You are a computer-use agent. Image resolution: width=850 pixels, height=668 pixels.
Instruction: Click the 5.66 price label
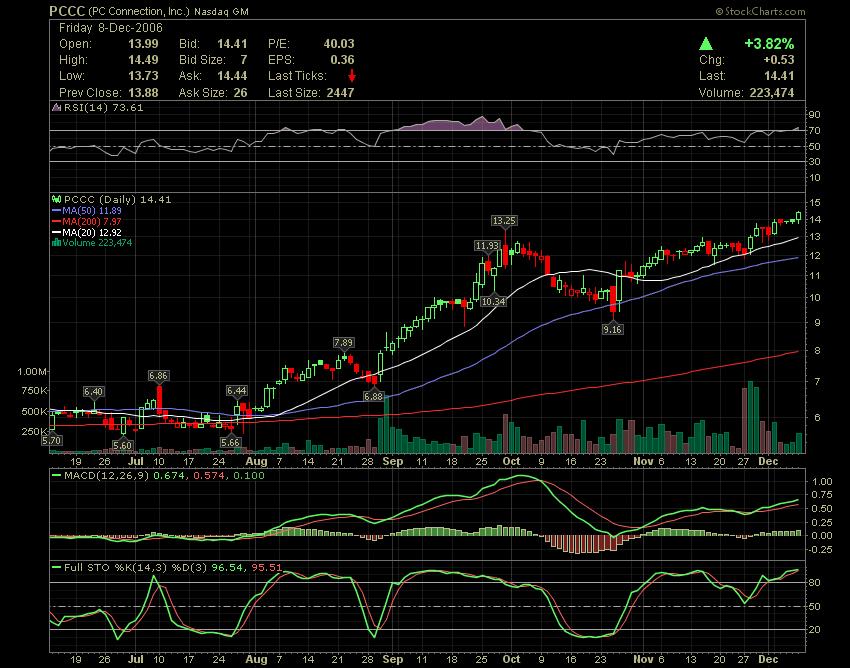[x=230, y=442]
